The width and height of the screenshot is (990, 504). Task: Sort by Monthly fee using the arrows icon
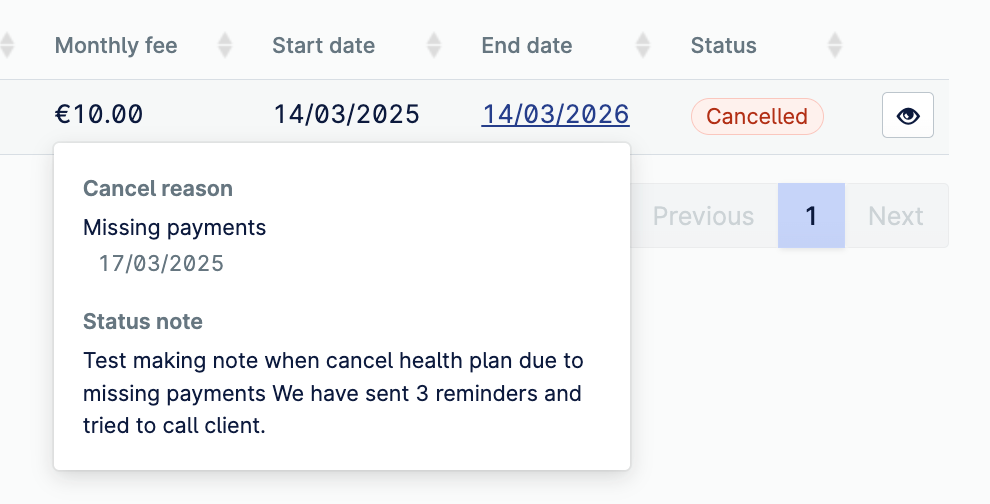pos(225,45)
